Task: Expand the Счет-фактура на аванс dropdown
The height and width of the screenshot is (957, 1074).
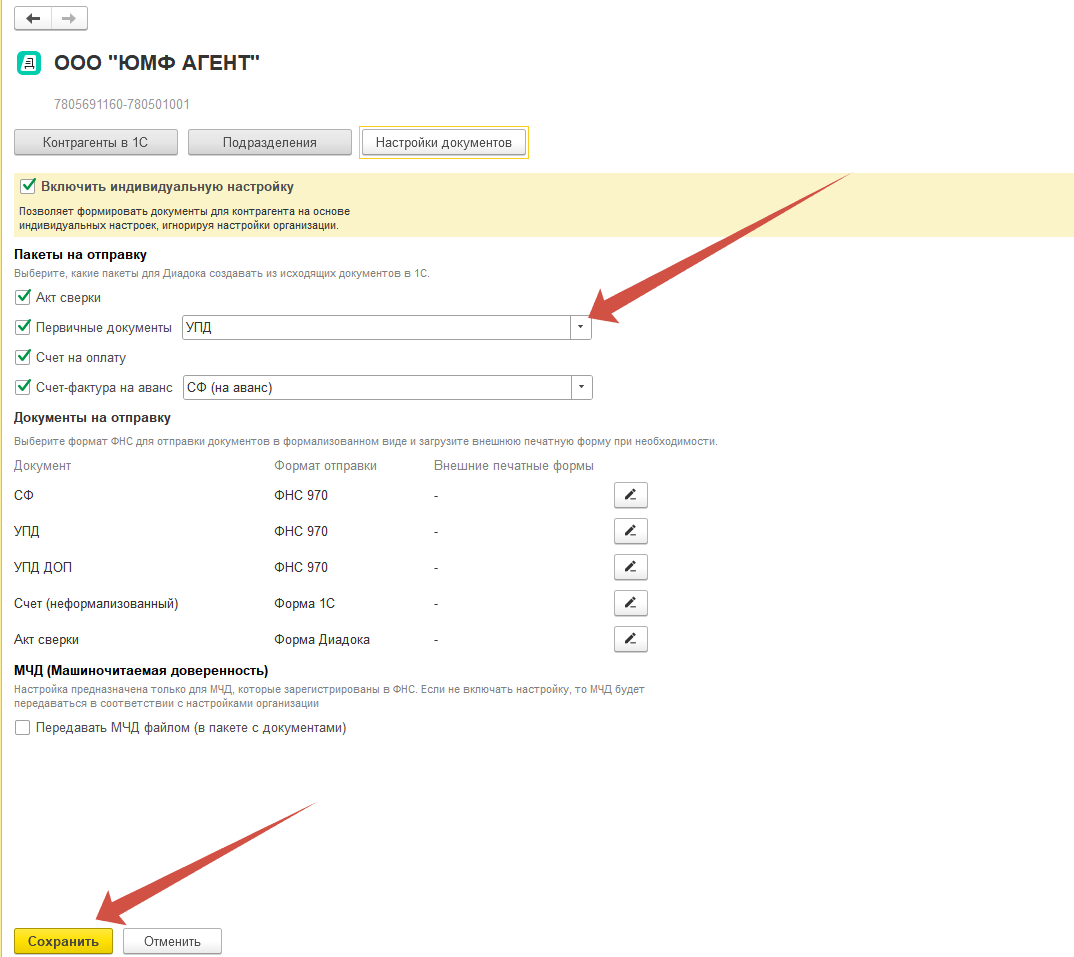Action: pos(581,387)
